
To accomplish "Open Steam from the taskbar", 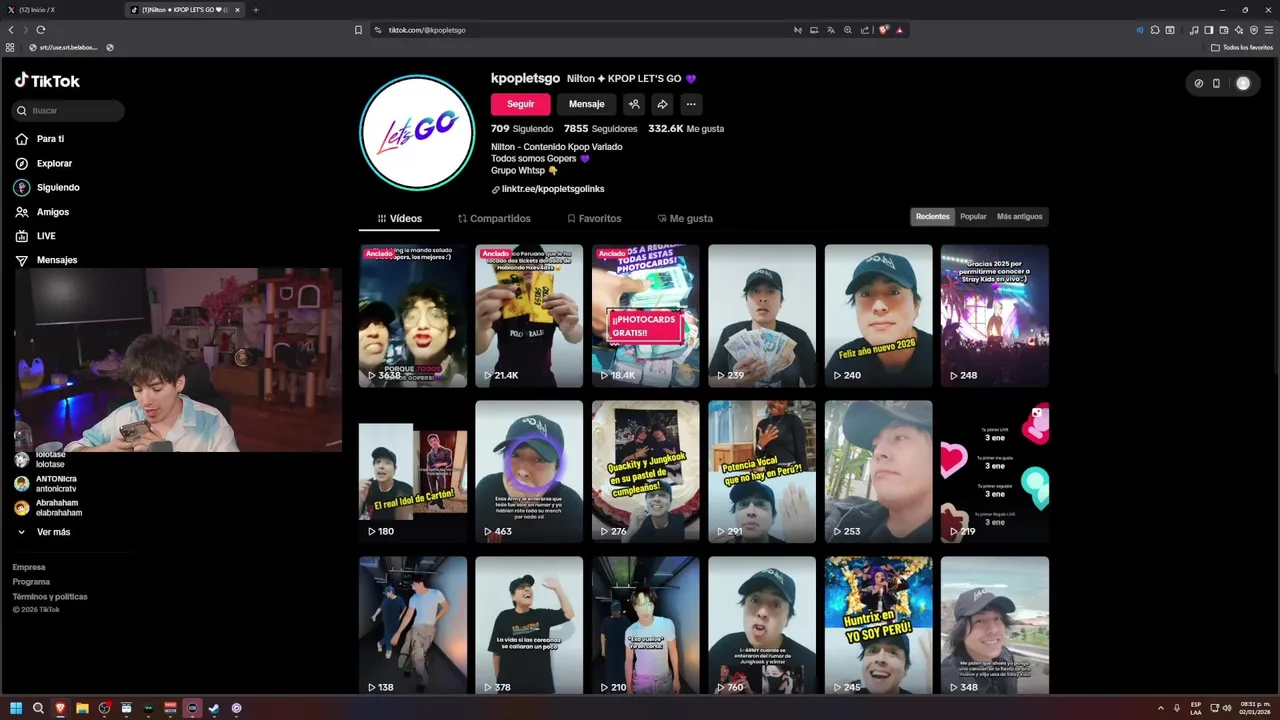I will pos(214,708).
